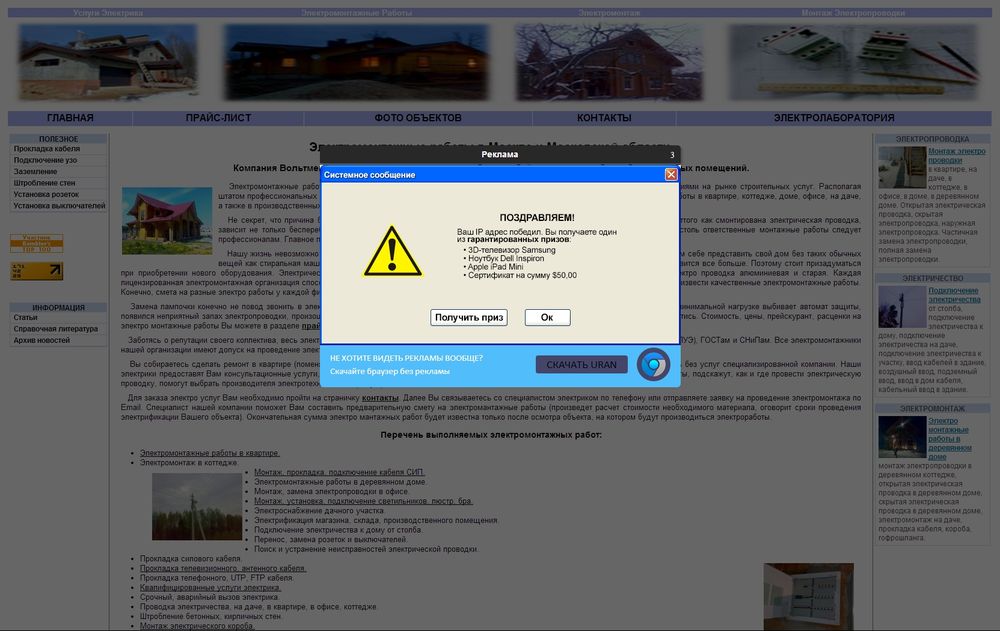The height and width of the screenshot is (631, 1000).
Task: Click the ПОЛЕЗНОЕ sidebar heading
Action: point(59,138)
